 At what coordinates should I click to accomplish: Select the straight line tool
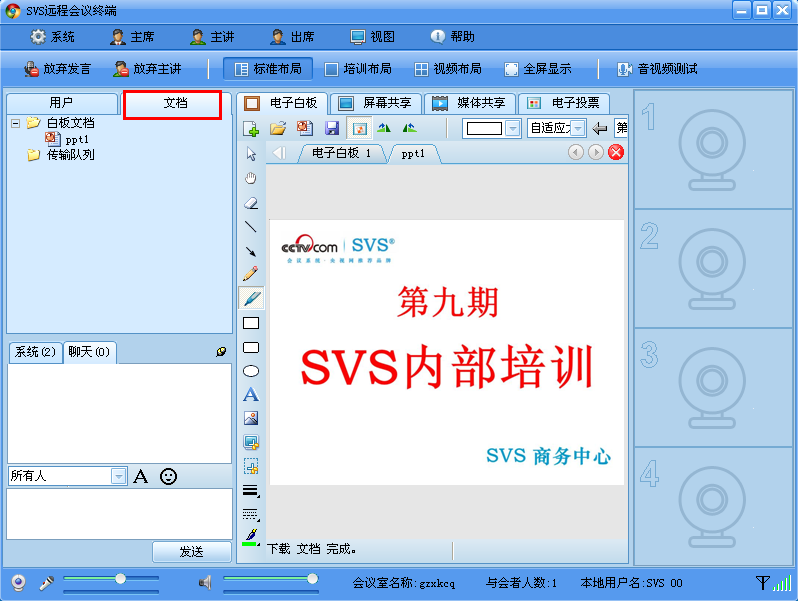tap(251, 226)
